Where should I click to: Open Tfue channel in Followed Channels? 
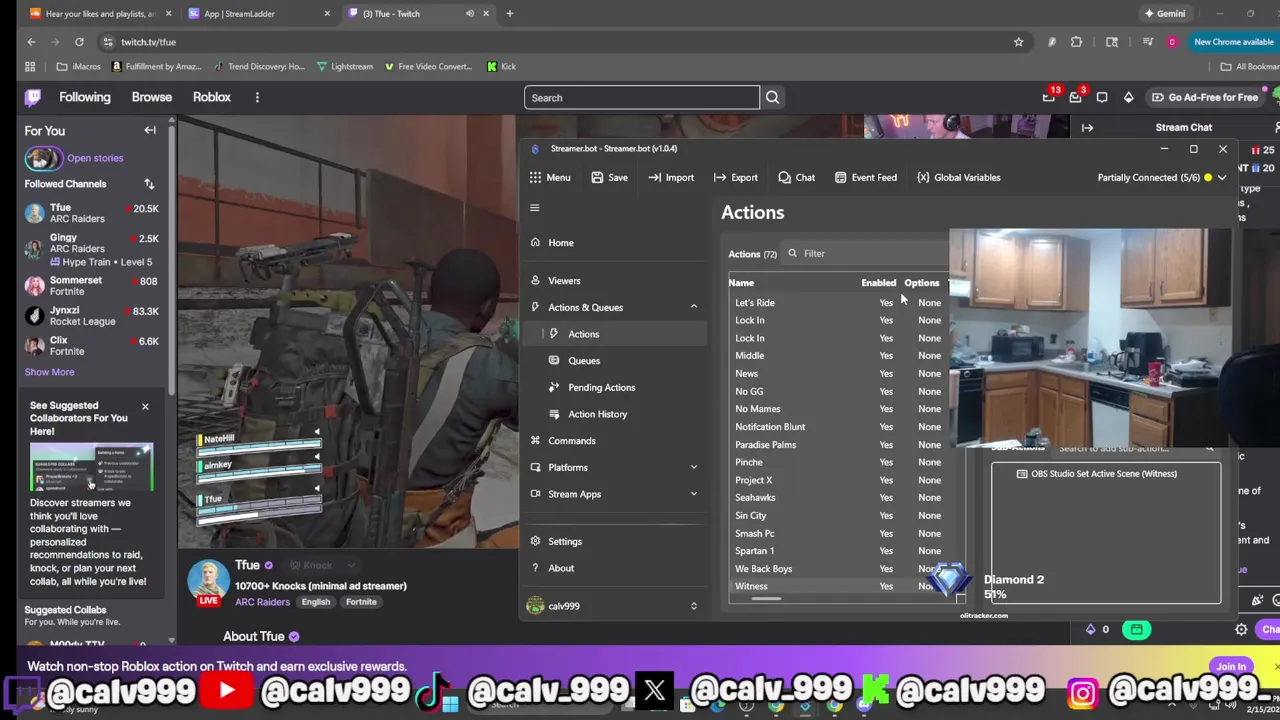[91, 213]
